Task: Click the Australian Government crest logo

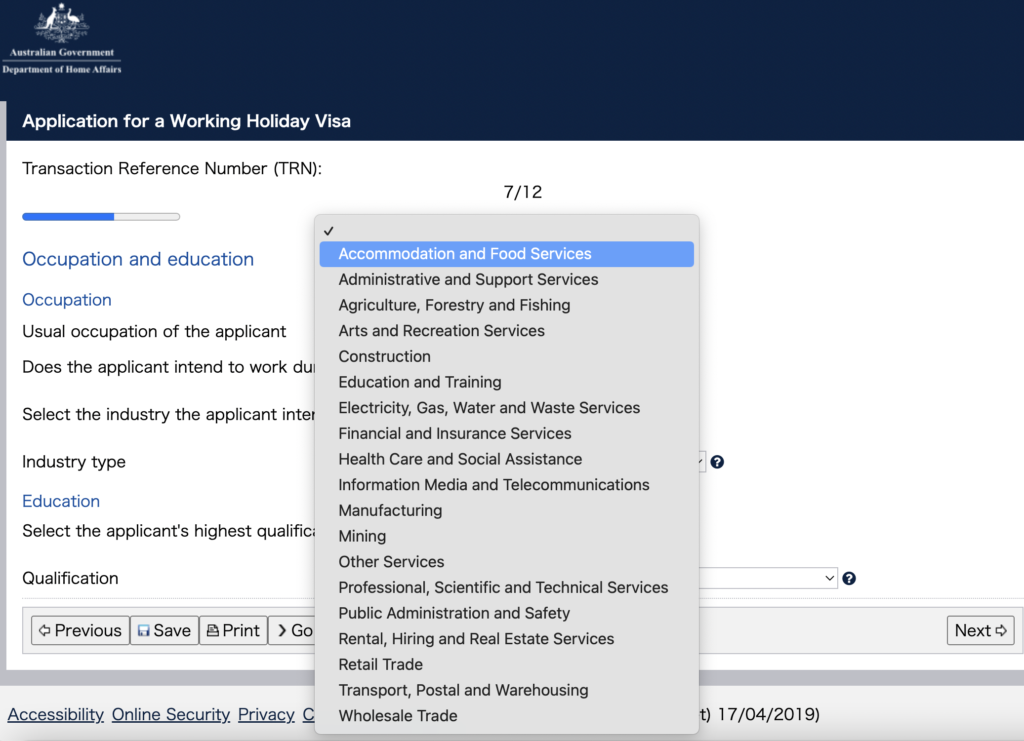Action: pos(61,39)
